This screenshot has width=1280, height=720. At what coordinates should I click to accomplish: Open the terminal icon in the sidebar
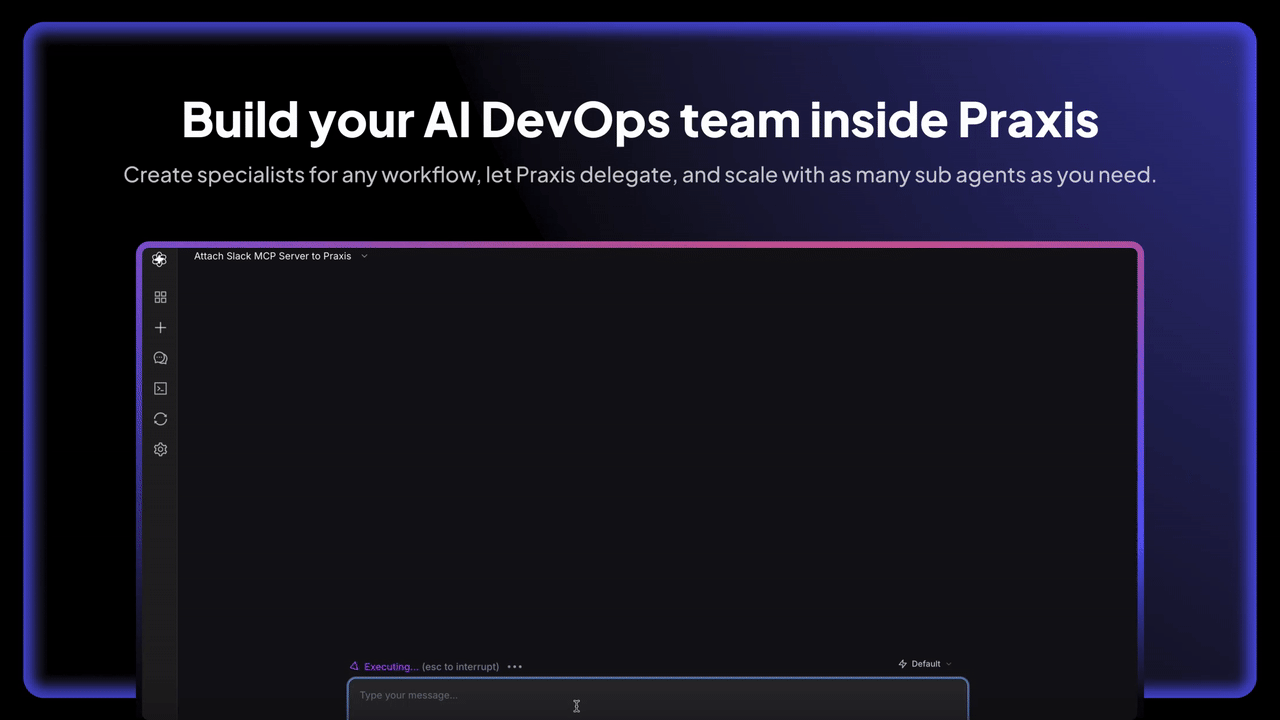pyautogui.click(x=160, y=389)
